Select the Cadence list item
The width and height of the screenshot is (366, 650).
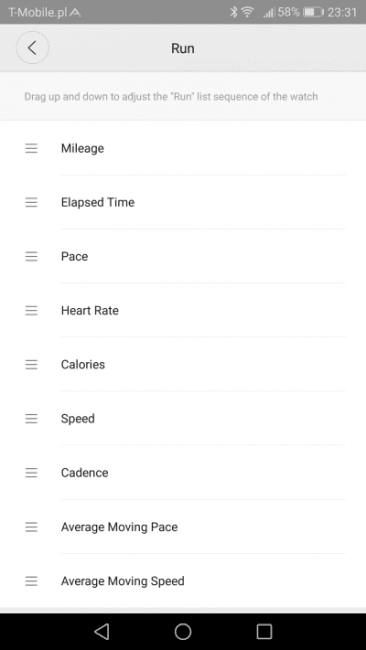[183, 473]
